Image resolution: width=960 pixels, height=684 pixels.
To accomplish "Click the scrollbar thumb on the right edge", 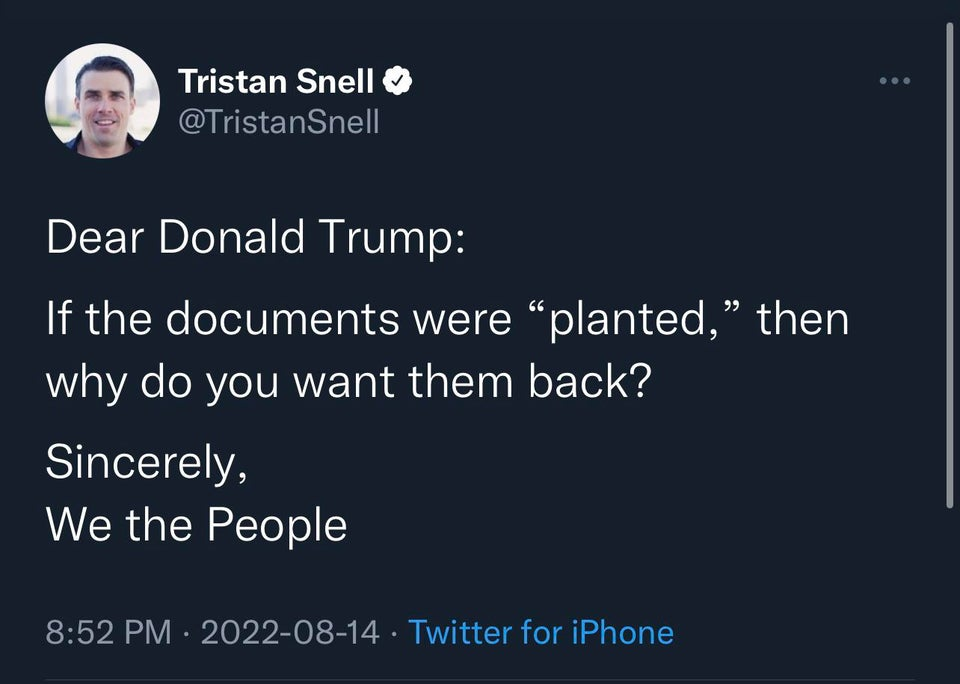I will click(950, 265).
